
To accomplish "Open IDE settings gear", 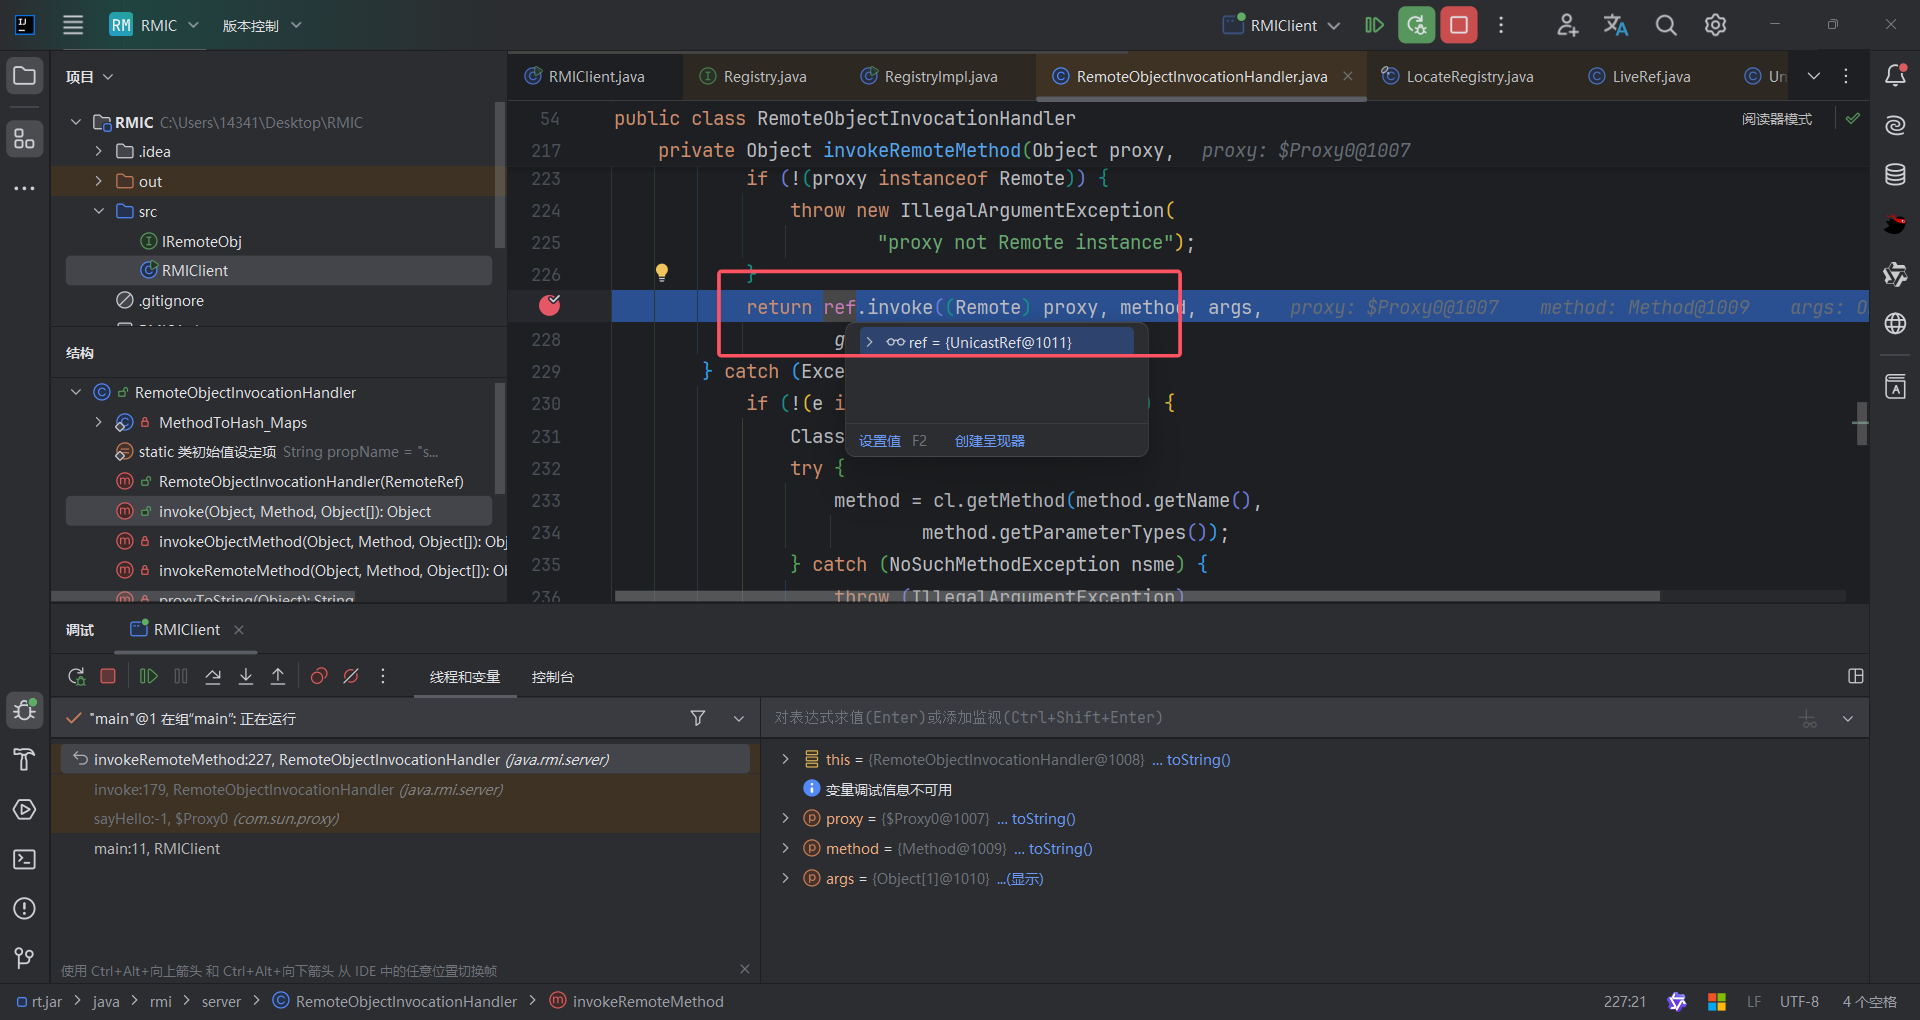I will [x=1715, y=25].
